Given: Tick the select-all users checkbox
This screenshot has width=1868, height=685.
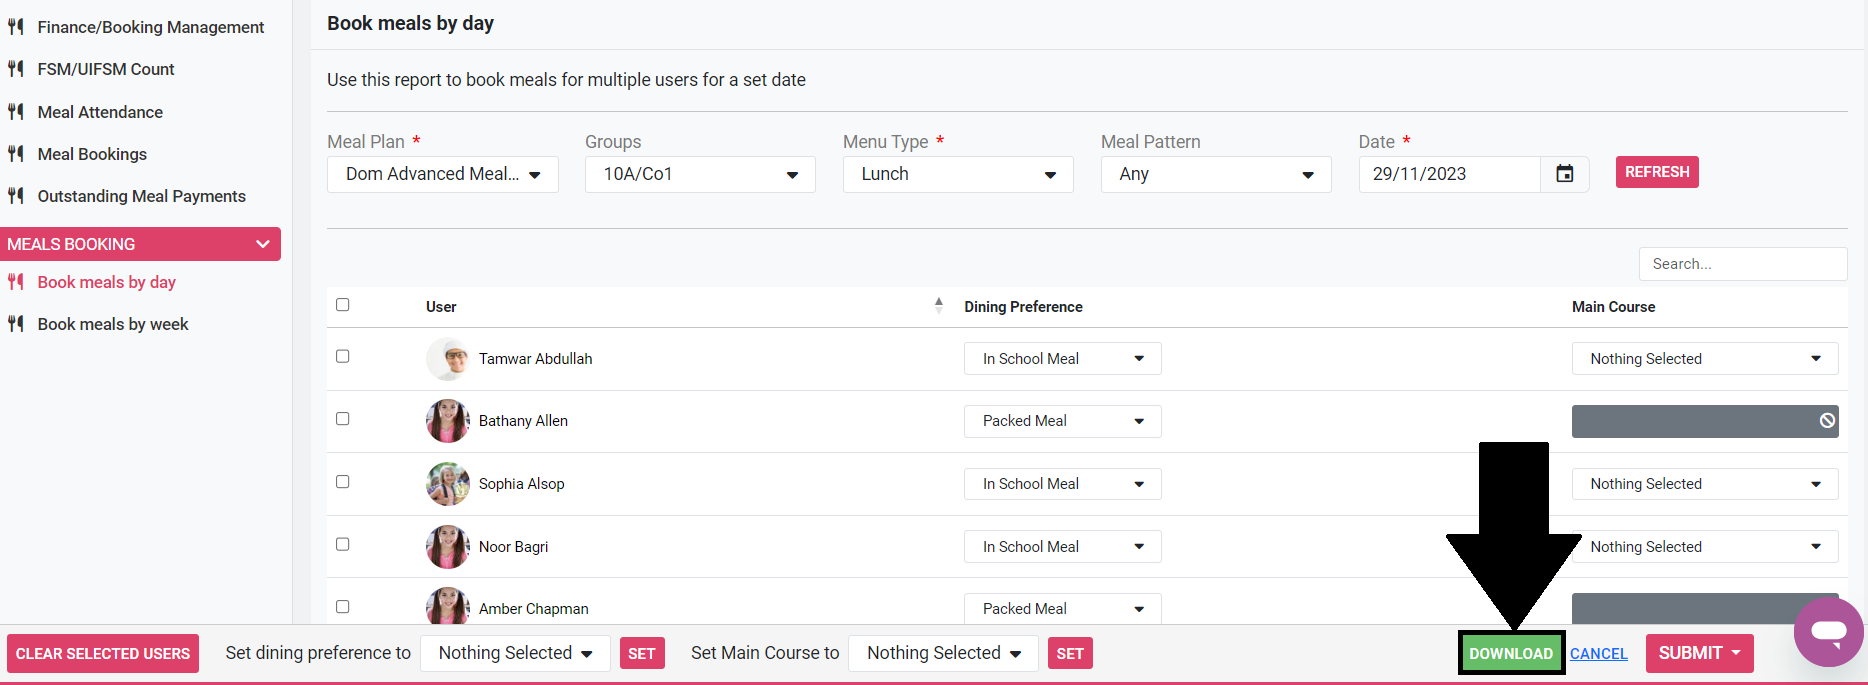Looking at the screenshot, I should (x=343, y=305).
